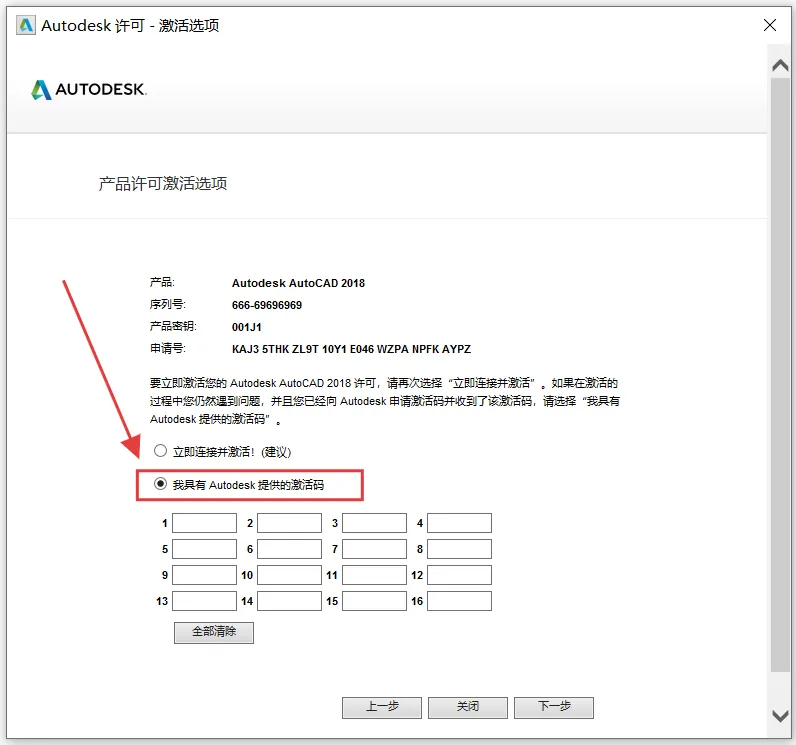Click activation code field 8
This screenshot has width=796, height=745.
[x=459, y=549]
